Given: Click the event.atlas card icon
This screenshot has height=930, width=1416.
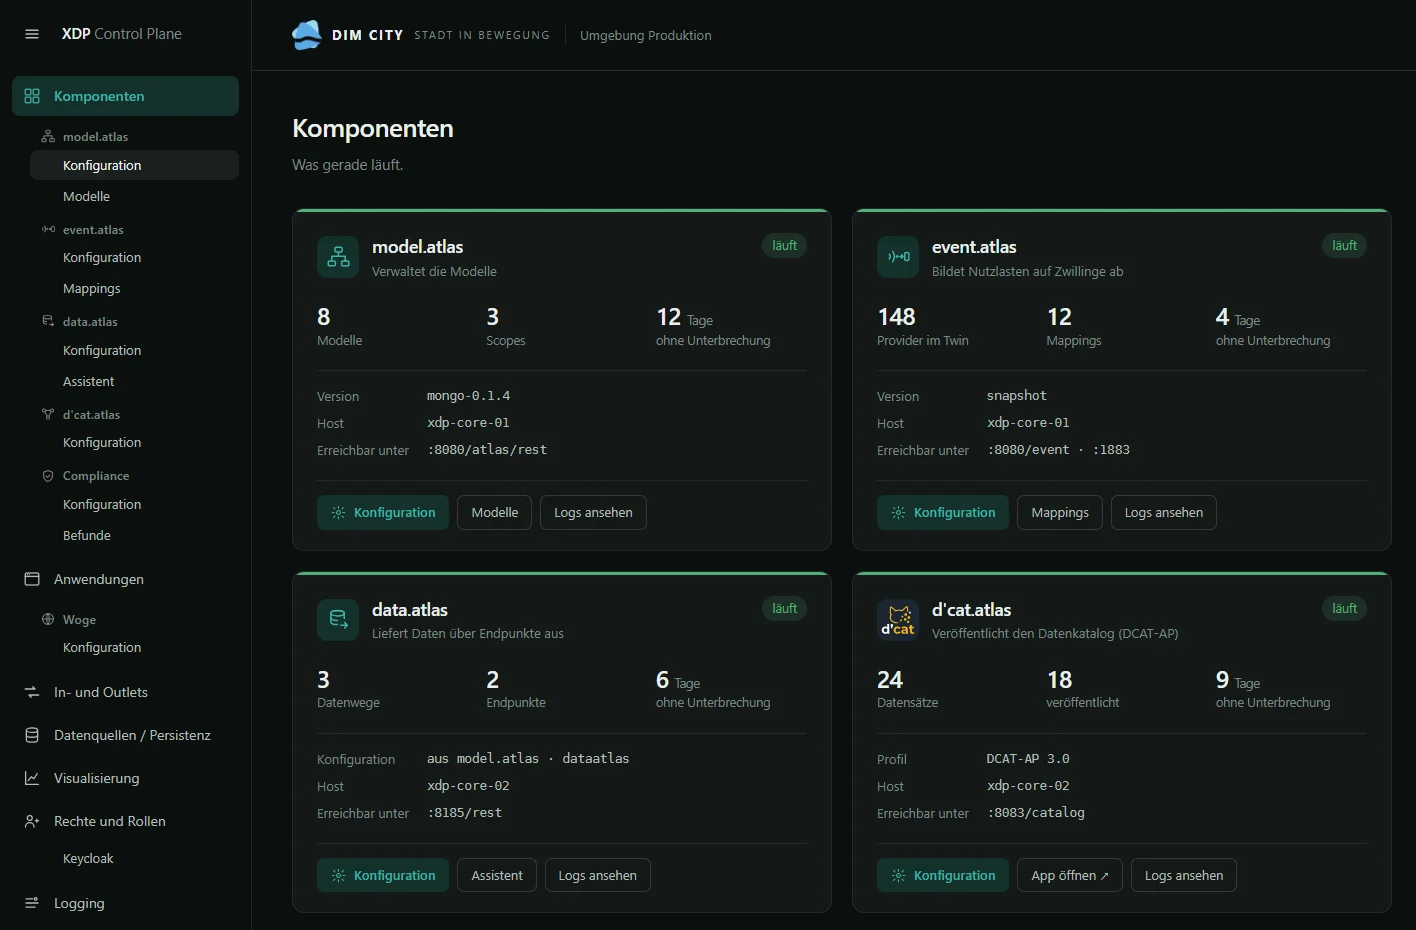Looking at the screenshot, I should tap(898, 257).
